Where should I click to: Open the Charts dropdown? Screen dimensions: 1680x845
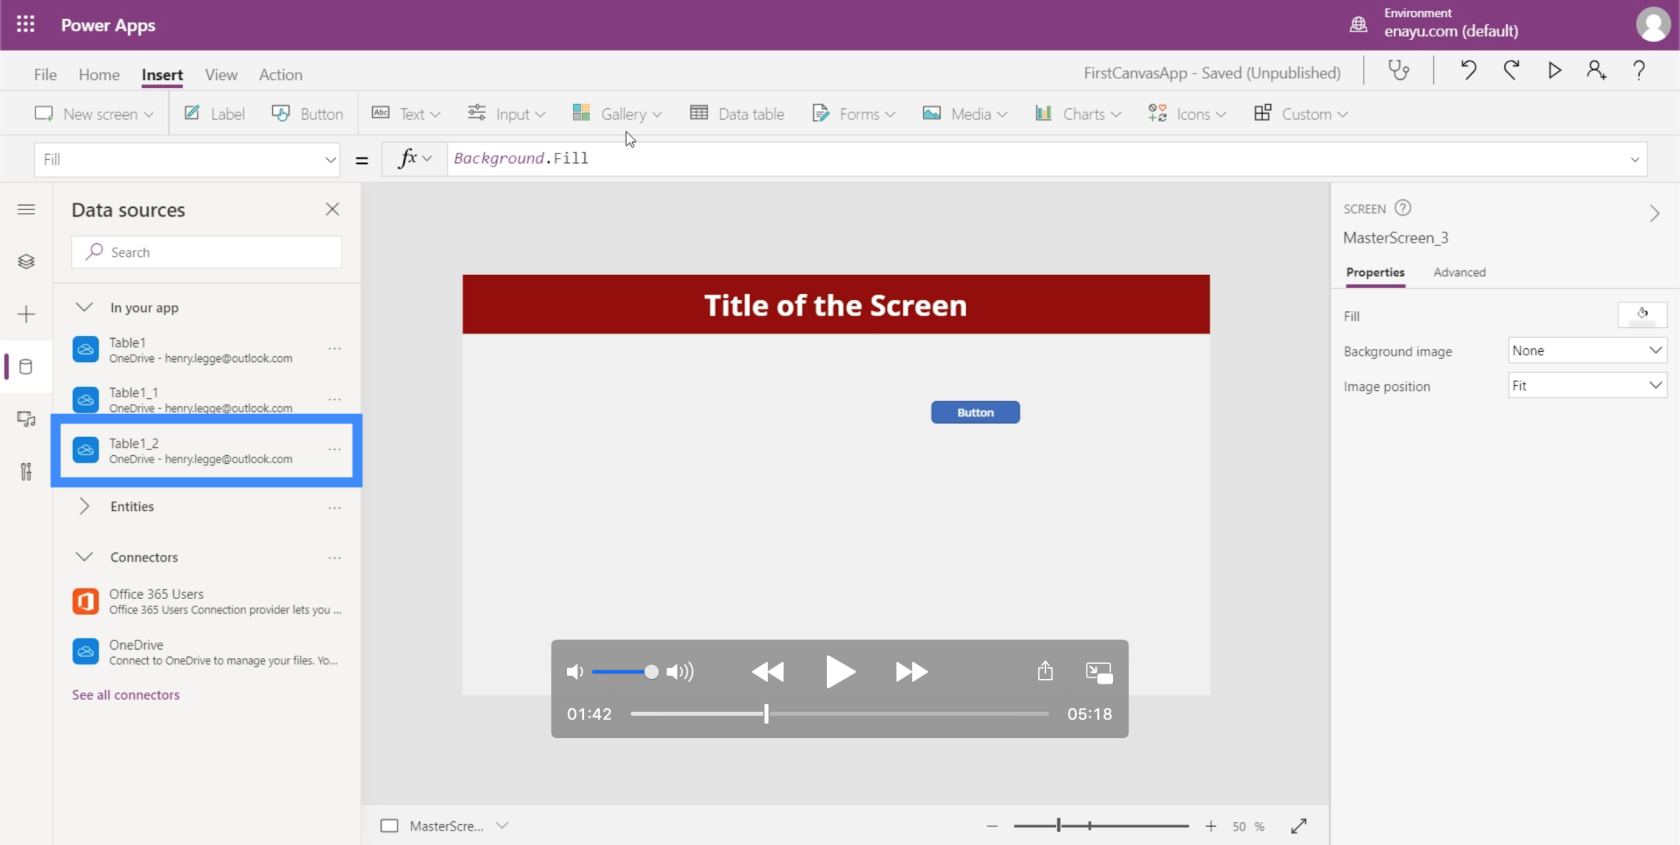click(x=1078, y=114)
